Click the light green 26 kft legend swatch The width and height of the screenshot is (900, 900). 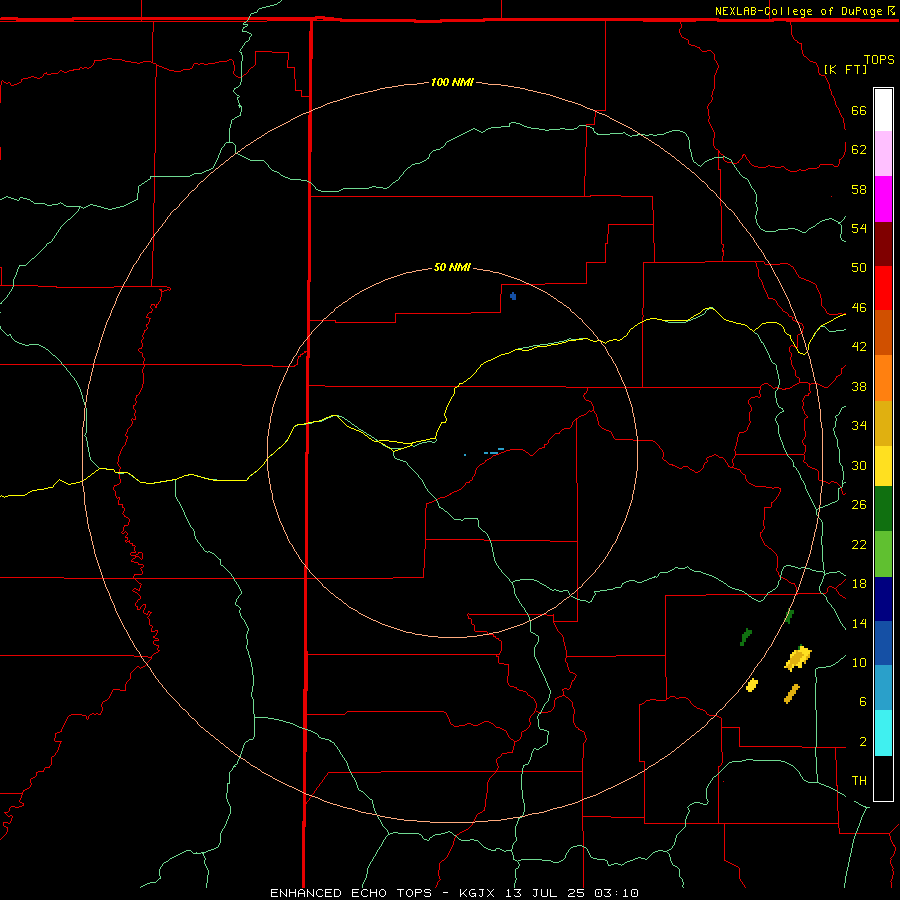tap(883, 554)
